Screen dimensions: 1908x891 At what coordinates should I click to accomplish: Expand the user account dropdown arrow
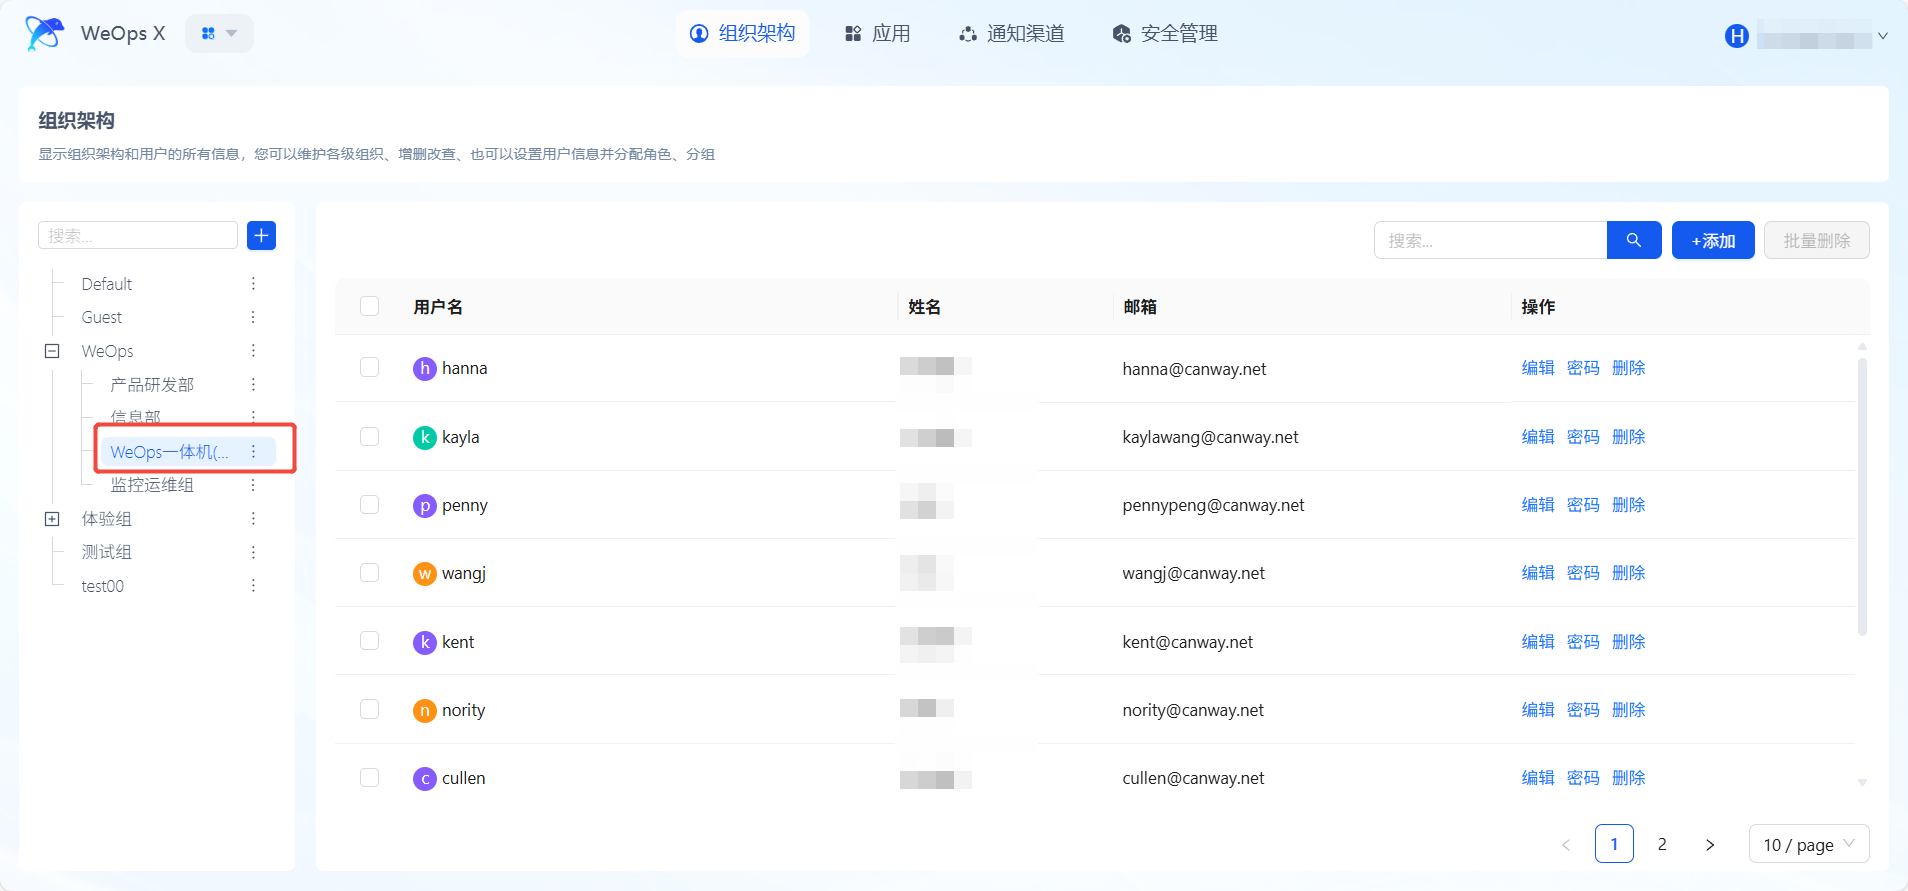coord(1883,36)
